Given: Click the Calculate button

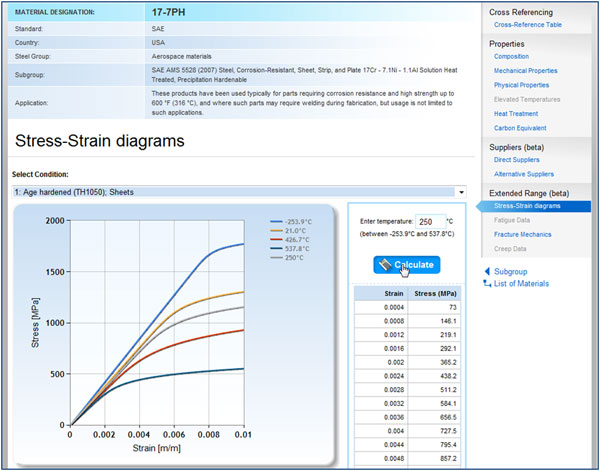Looking at the screenshot, I should coord(406,265).
